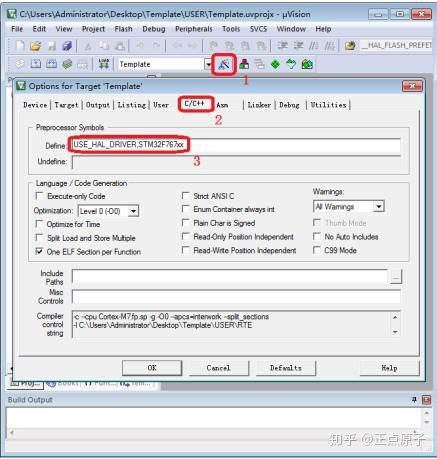This screenshot has width=437, height=459.
Task: Open the File menu
Action: tap(17, 29)
